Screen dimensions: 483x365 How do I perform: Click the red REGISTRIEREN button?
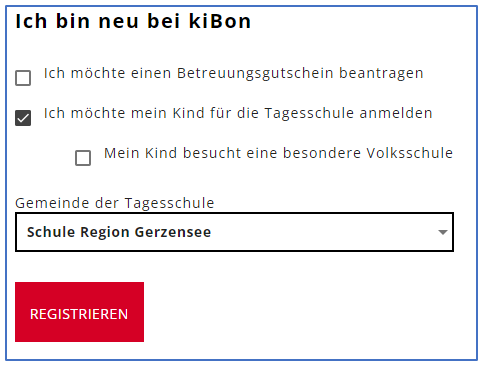tap(79, 312)
